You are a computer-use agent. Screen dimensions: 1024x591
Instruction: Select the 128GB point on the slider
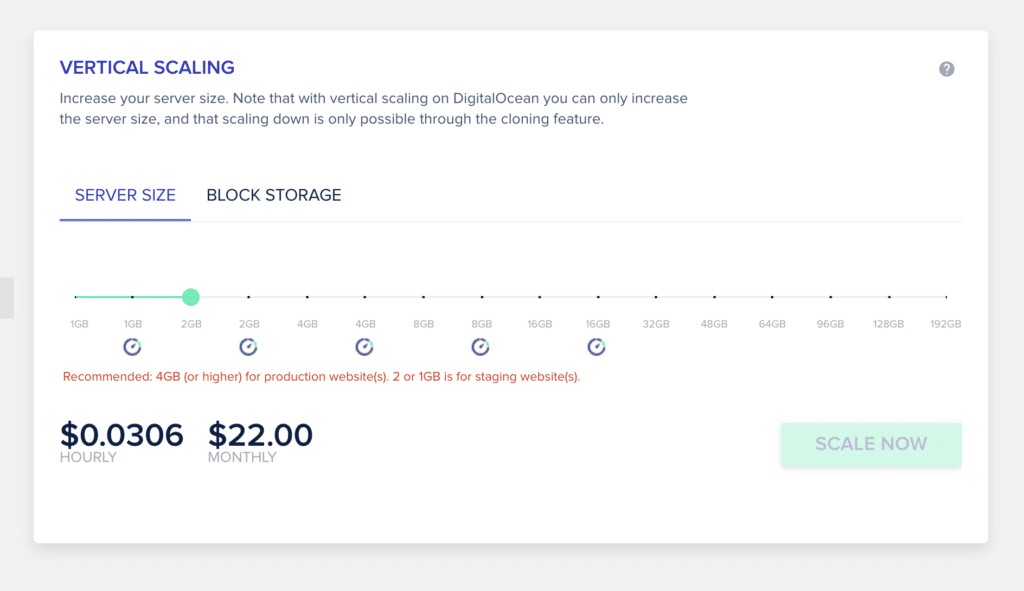pos(889,297)
